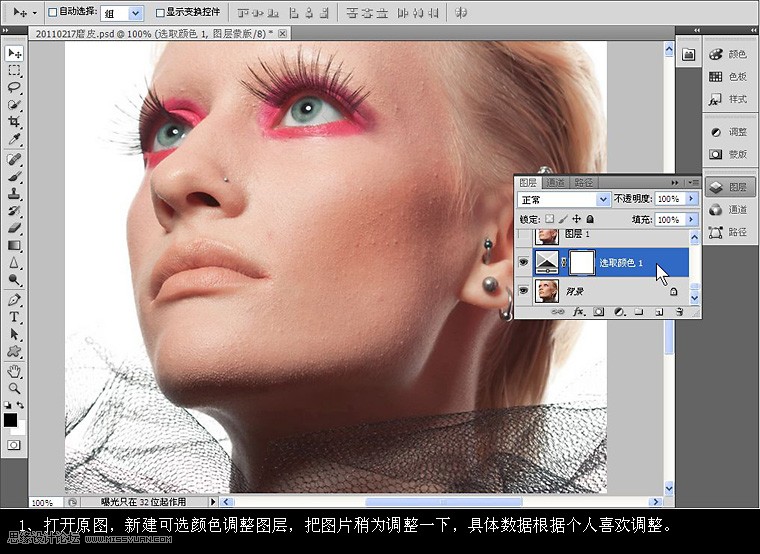Select the Zoom tool in the toolbox
760x554 pixels.
[14, 389]
